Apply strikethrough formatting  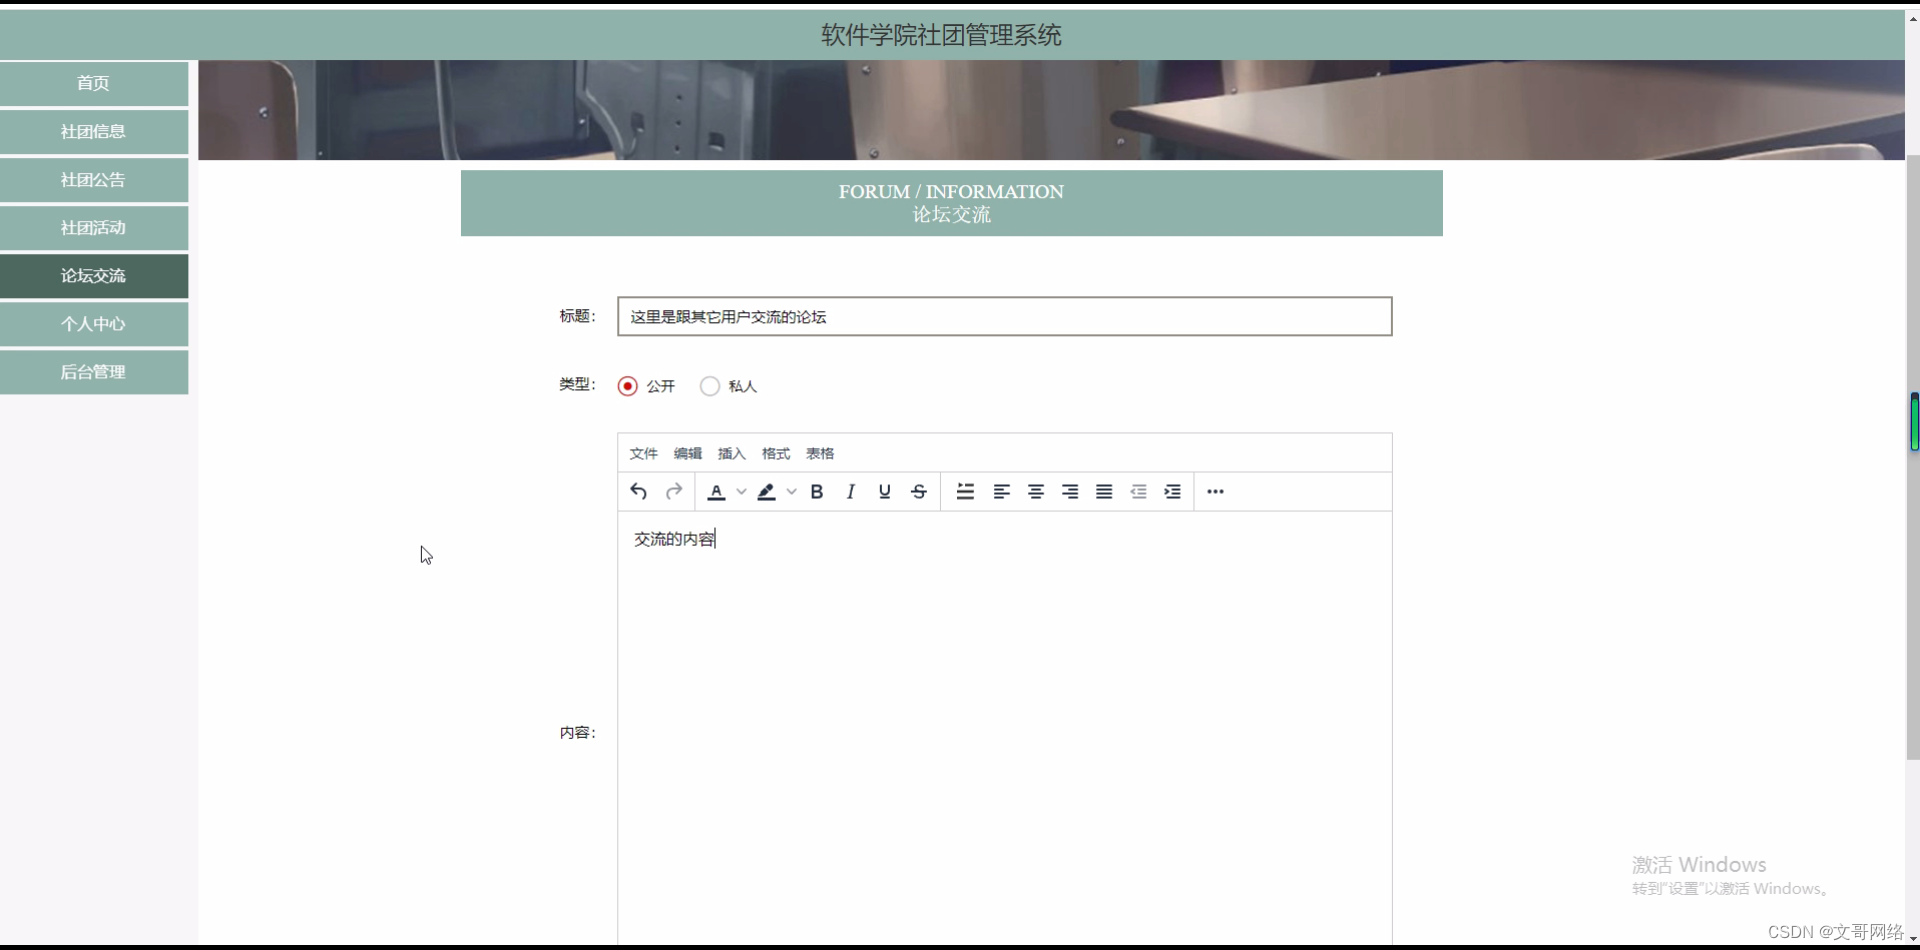point(917,491)
